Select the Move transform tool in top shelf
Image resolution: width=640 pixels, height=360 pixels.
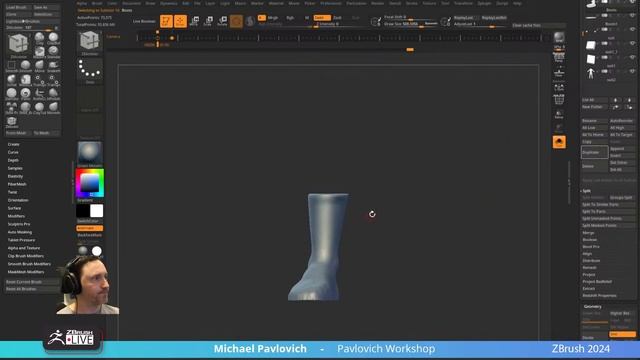pos(194,21)
